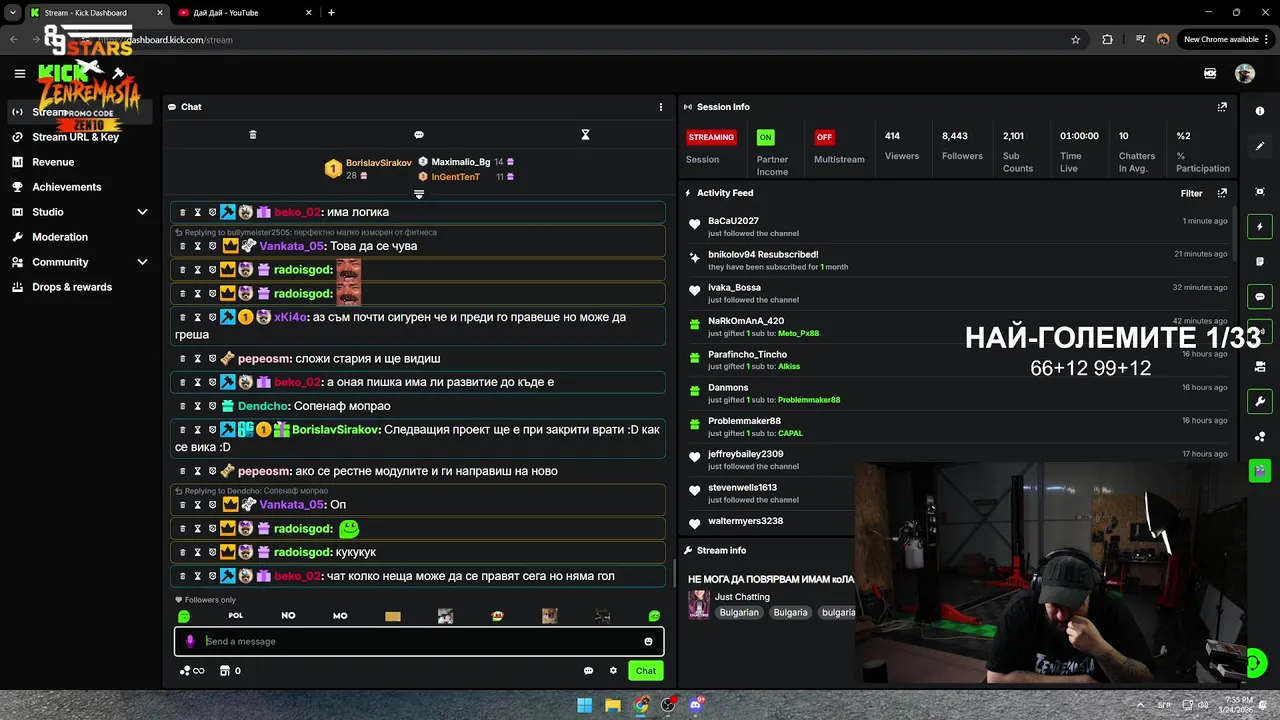Open the Activity Feed Filter
The height and width of the screenshot is (720, 1280).
coord(1191,193)
